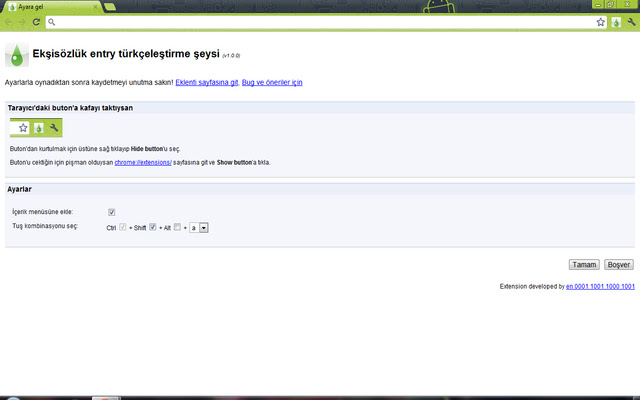This screenshot has height=400, width=640.
Task: Enable the Alt key checkbox
Action: 178,227
